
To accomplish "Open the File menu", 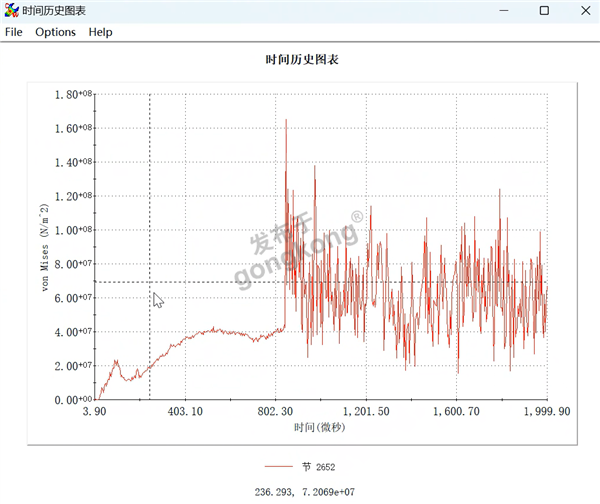I will pyautogui.click(x=13, y=32).
